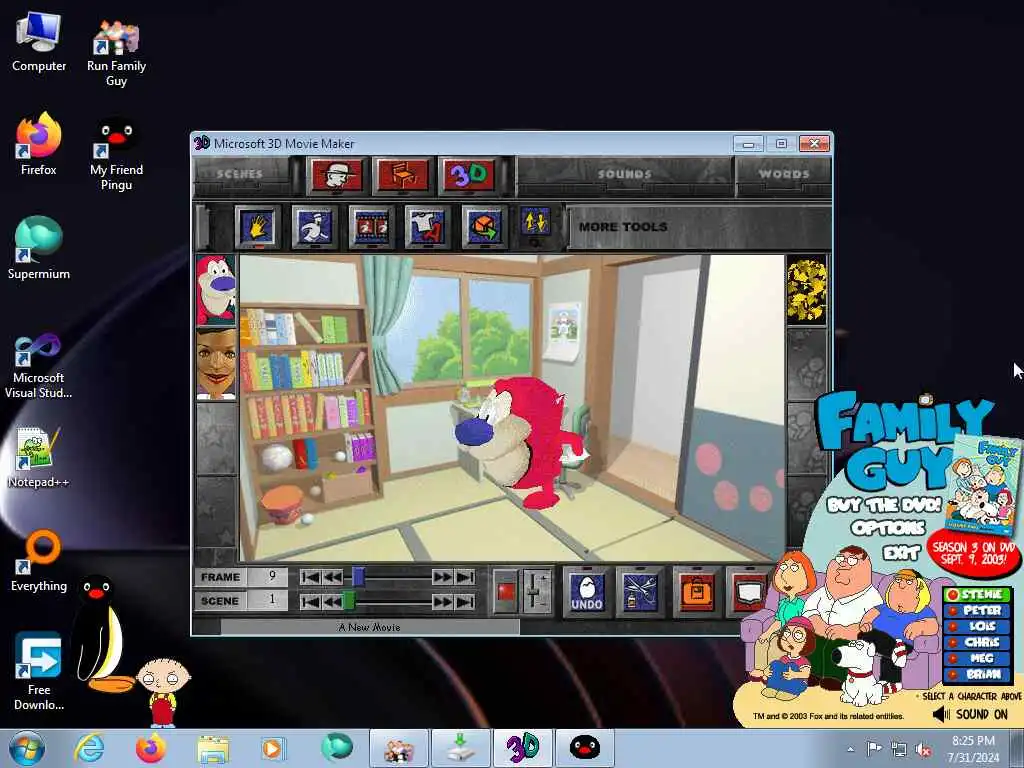Jump to last frame
Viewport: 1024px width, 768px height.
coord(465,577)
